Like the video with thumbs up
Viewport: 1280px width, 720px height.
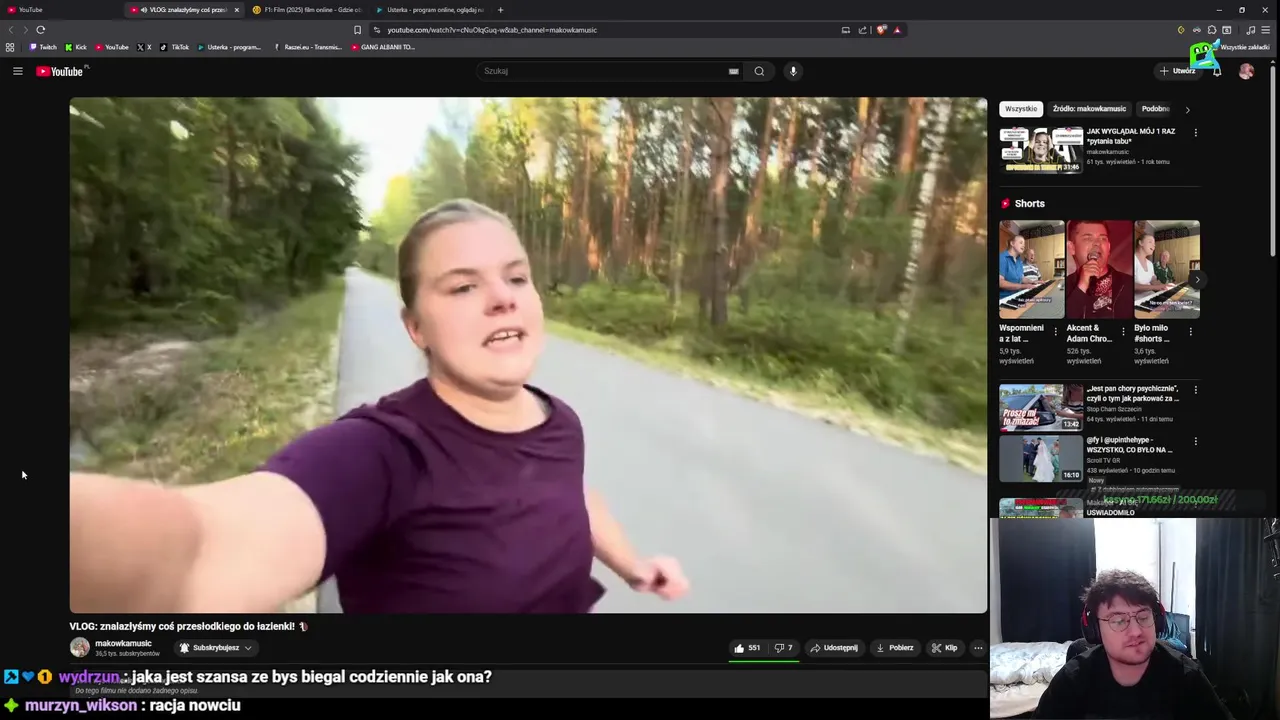coord(747,648)
